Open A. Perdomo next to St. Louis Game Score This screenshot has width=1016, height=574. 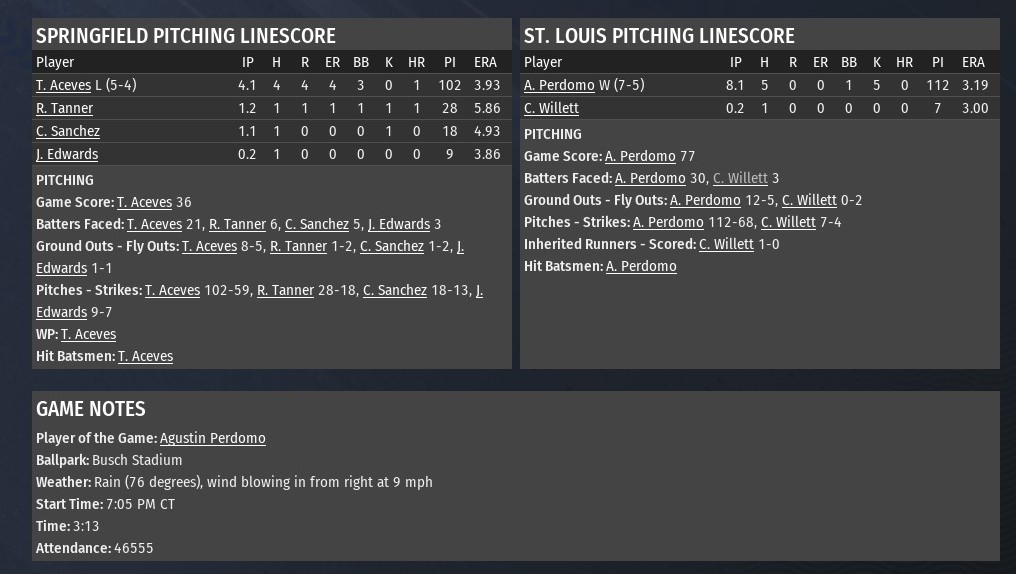640,156
